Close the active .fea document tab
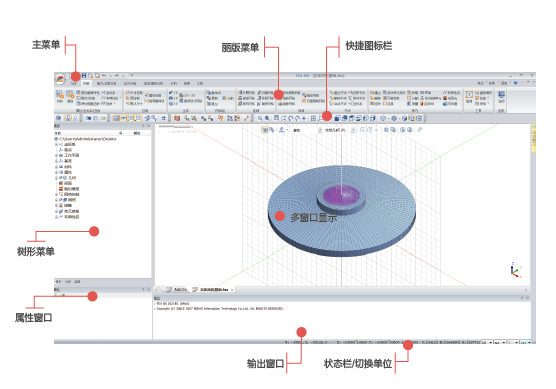This screenshot has width=556, height=389. (x=232, y=290)
